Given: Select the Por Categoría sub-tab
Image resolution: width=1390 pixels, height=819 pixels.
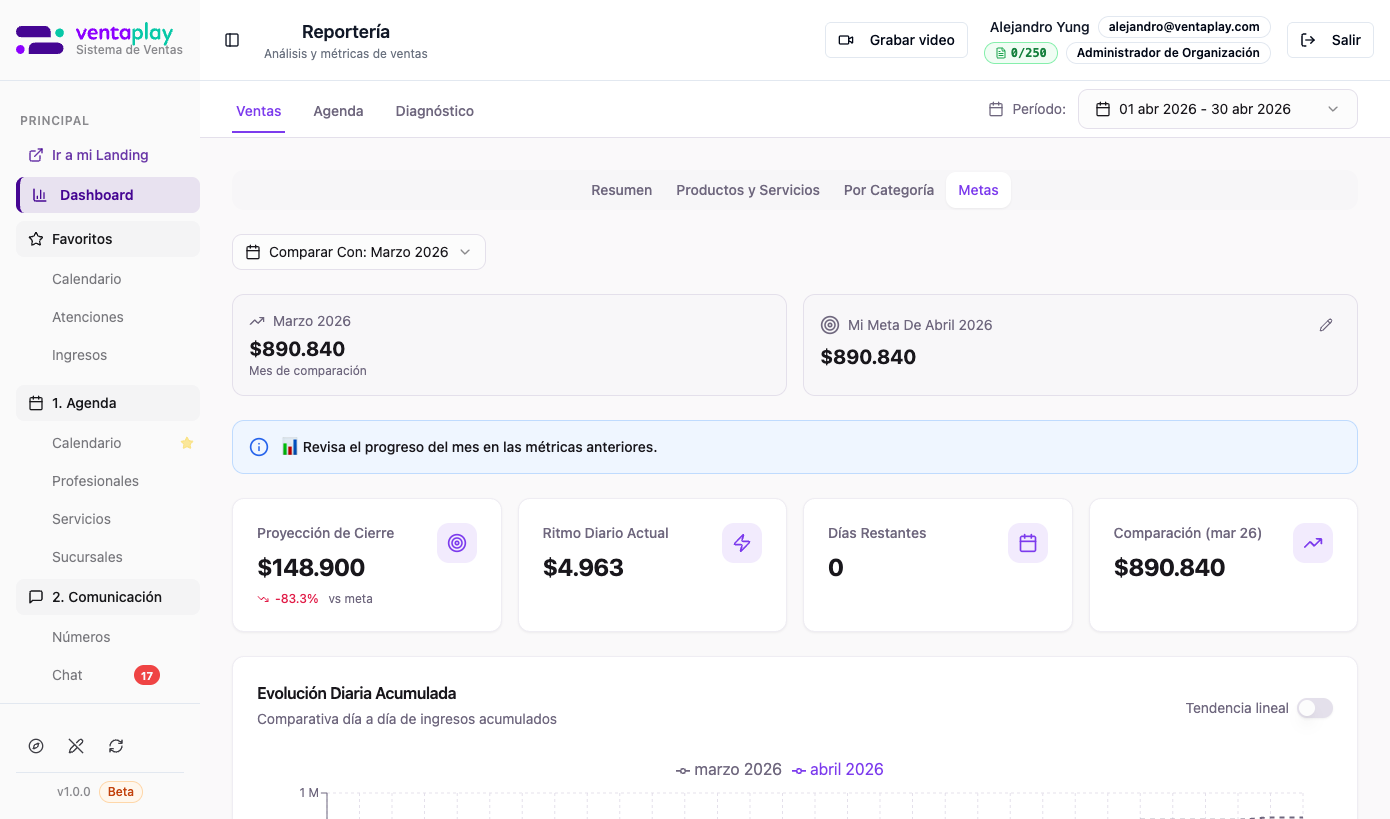Looking at the screenshot, I should 889,190.
